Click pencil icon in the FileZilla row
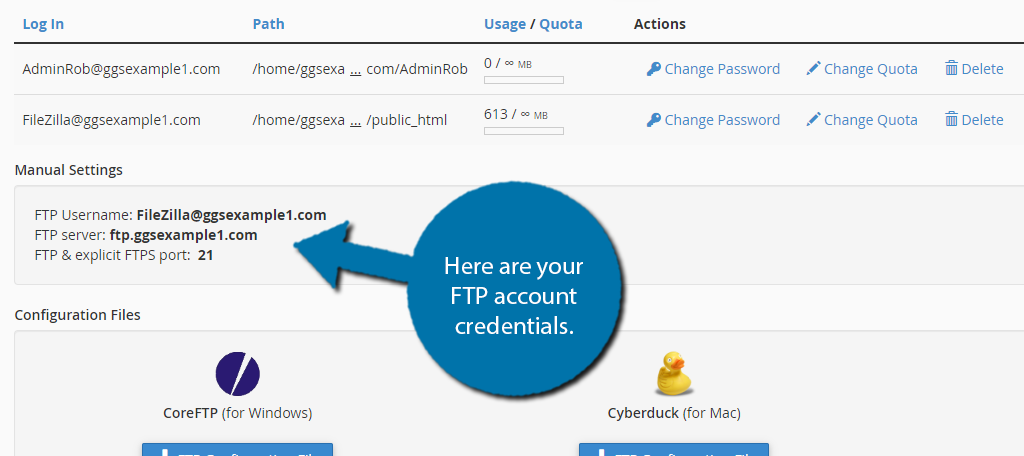Screen dimensions: 1024x456 pos(814,120)
